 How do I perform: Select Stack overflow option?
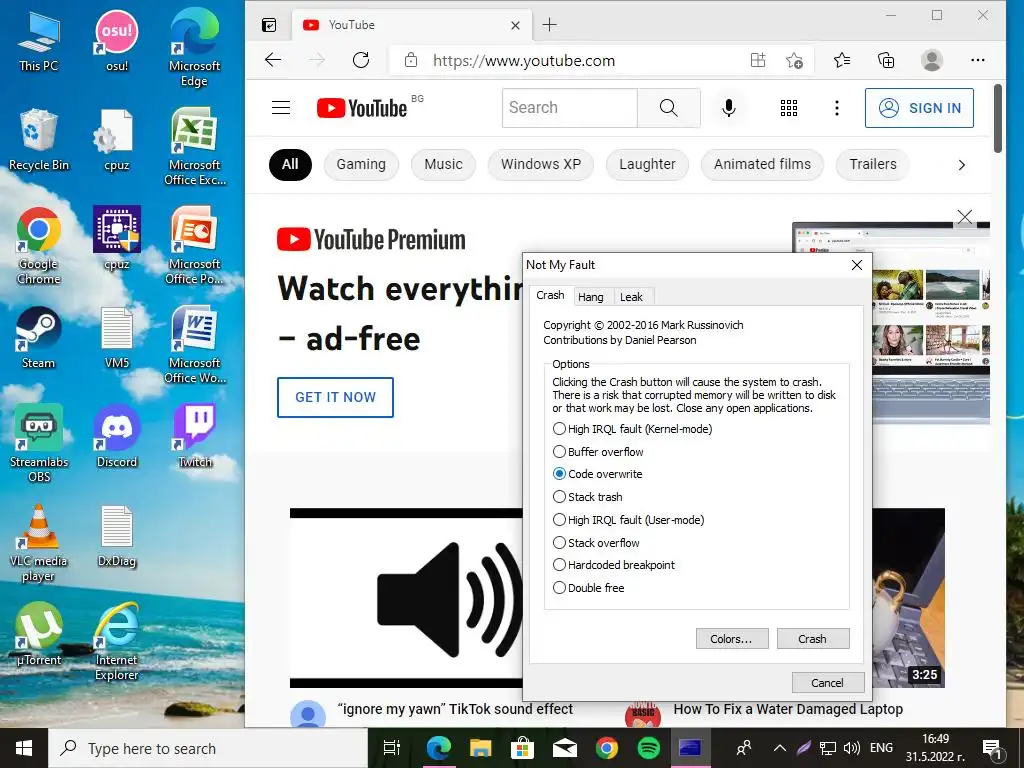(596, 543)
